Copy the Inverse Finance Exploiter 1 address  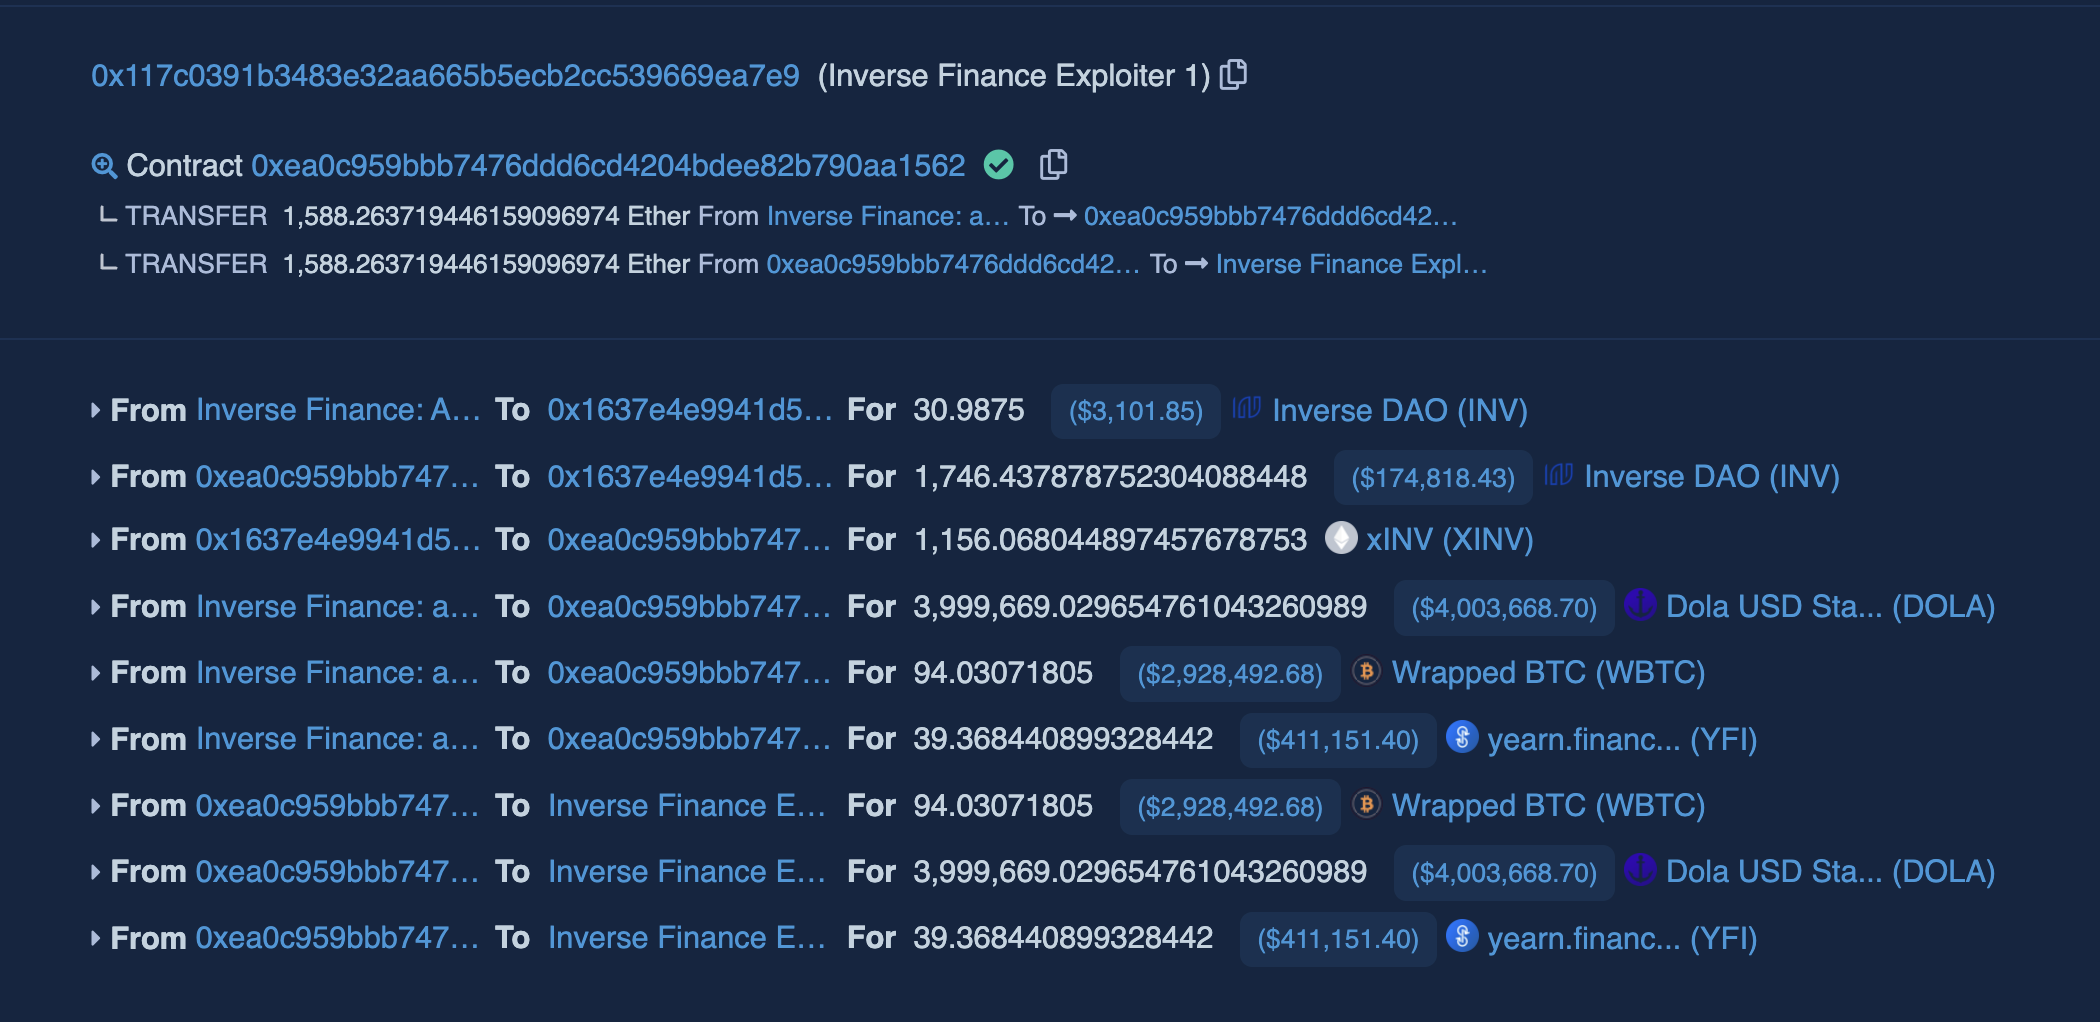(x=1234, y=75)
